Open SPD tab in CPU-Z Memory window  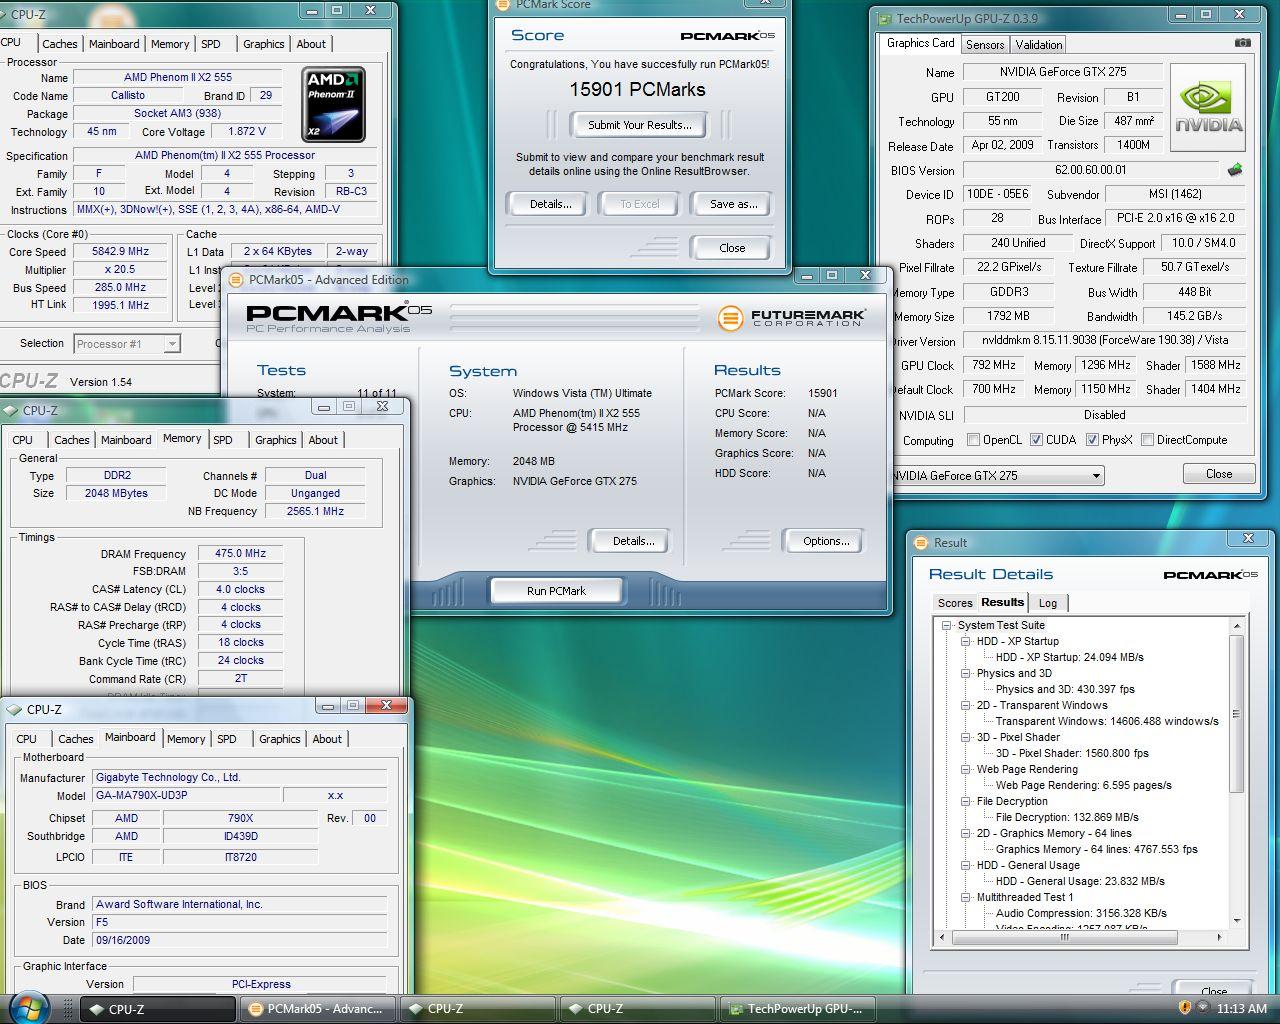tap(223, 440)
